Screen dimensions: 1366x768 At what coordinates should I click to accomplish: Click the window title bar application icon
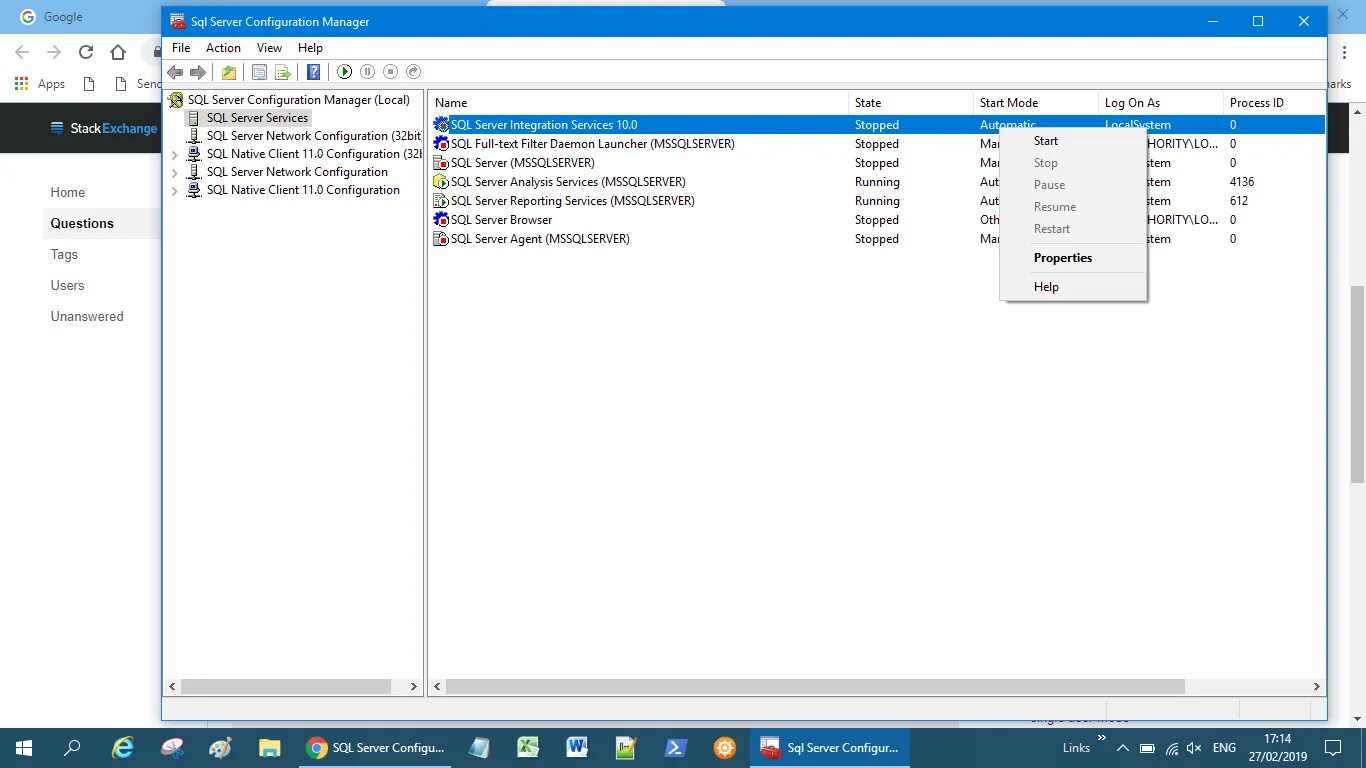(x=177, y=21)
